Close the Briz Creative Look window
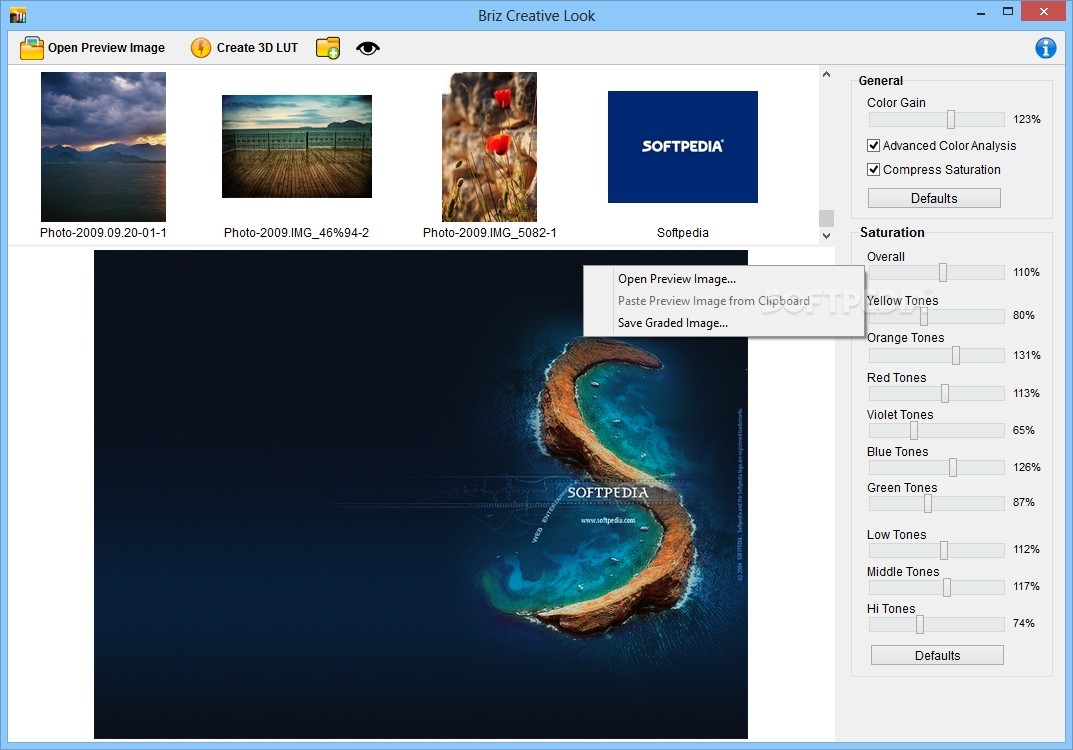 pos(1044,12)
